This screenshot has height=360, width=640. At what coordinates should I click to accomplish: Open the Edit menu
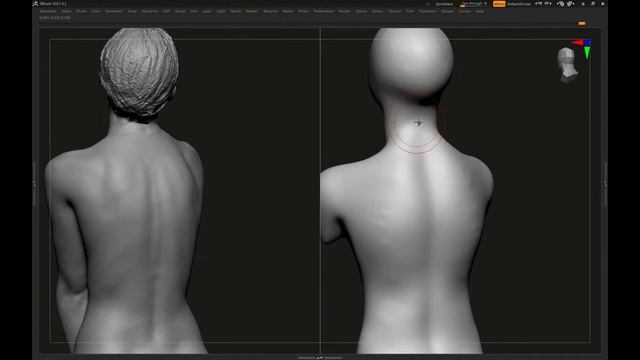[x=166, y=11]
